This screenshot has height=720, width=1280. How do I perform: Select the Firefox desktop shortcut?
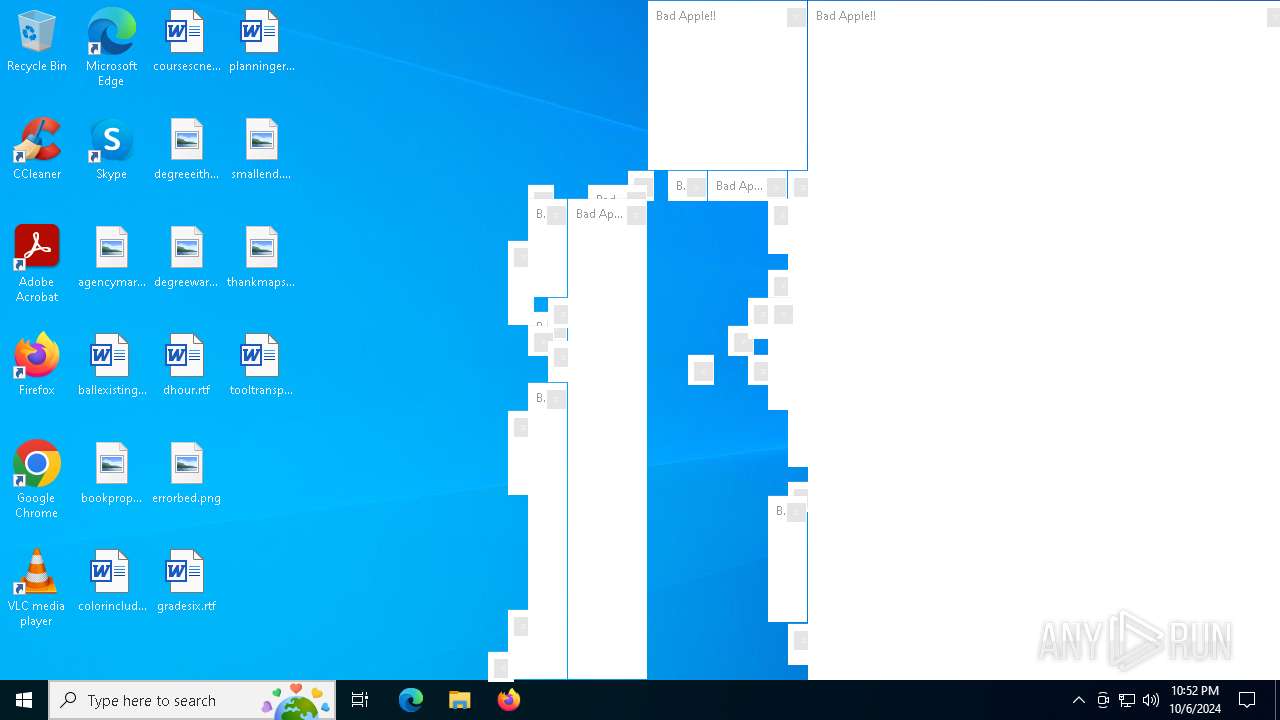pyautogui.click(x=37, y=366)
